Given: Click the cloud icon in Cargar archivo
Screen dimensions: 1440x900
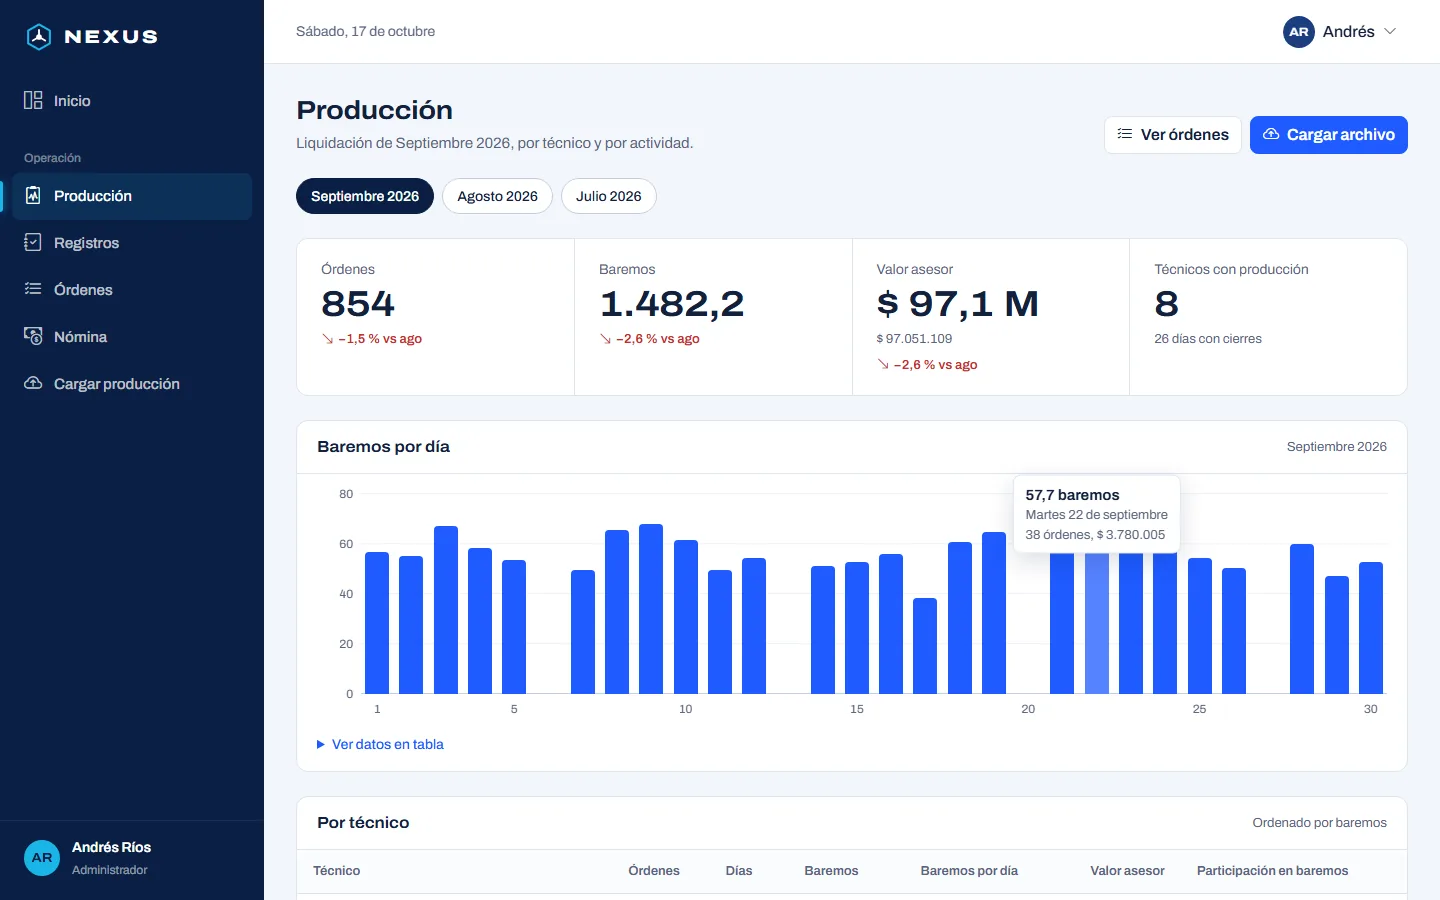Looking at the screenshot, I should click(1271, 134).
